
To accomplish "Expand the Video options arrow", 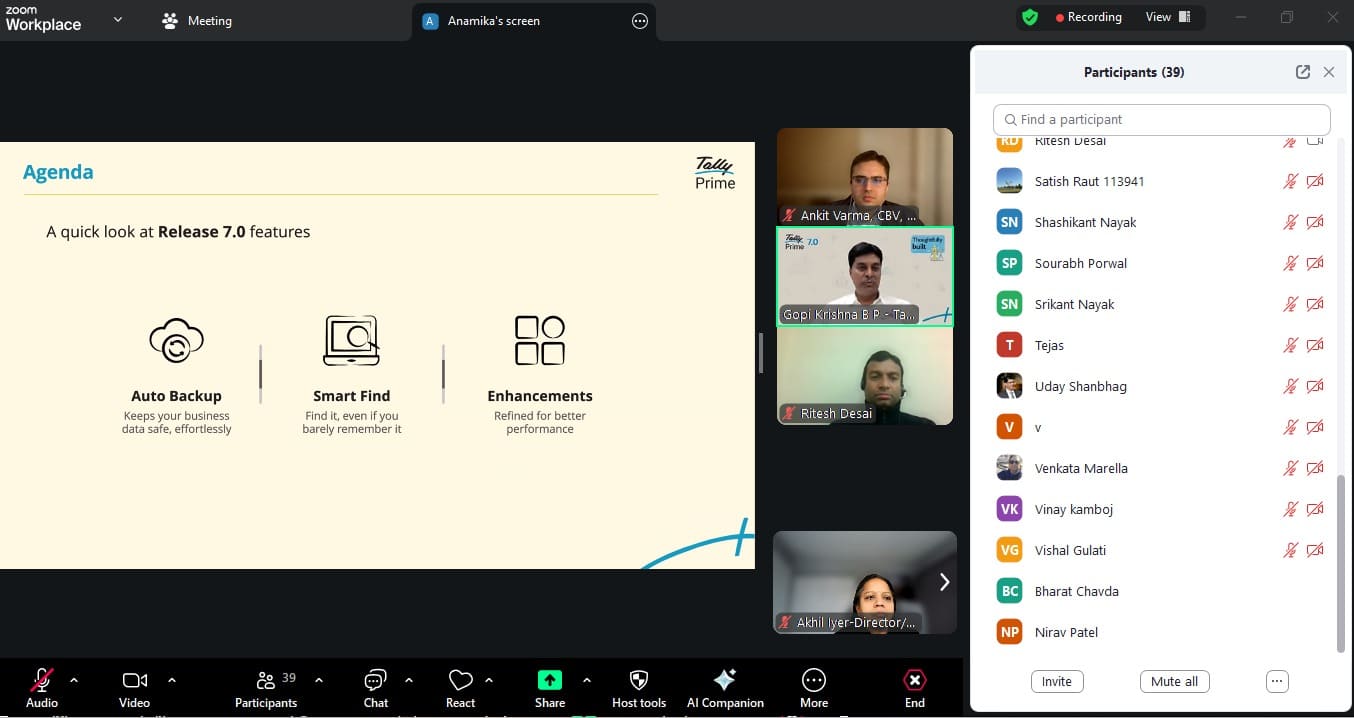I will click(172, 680).
